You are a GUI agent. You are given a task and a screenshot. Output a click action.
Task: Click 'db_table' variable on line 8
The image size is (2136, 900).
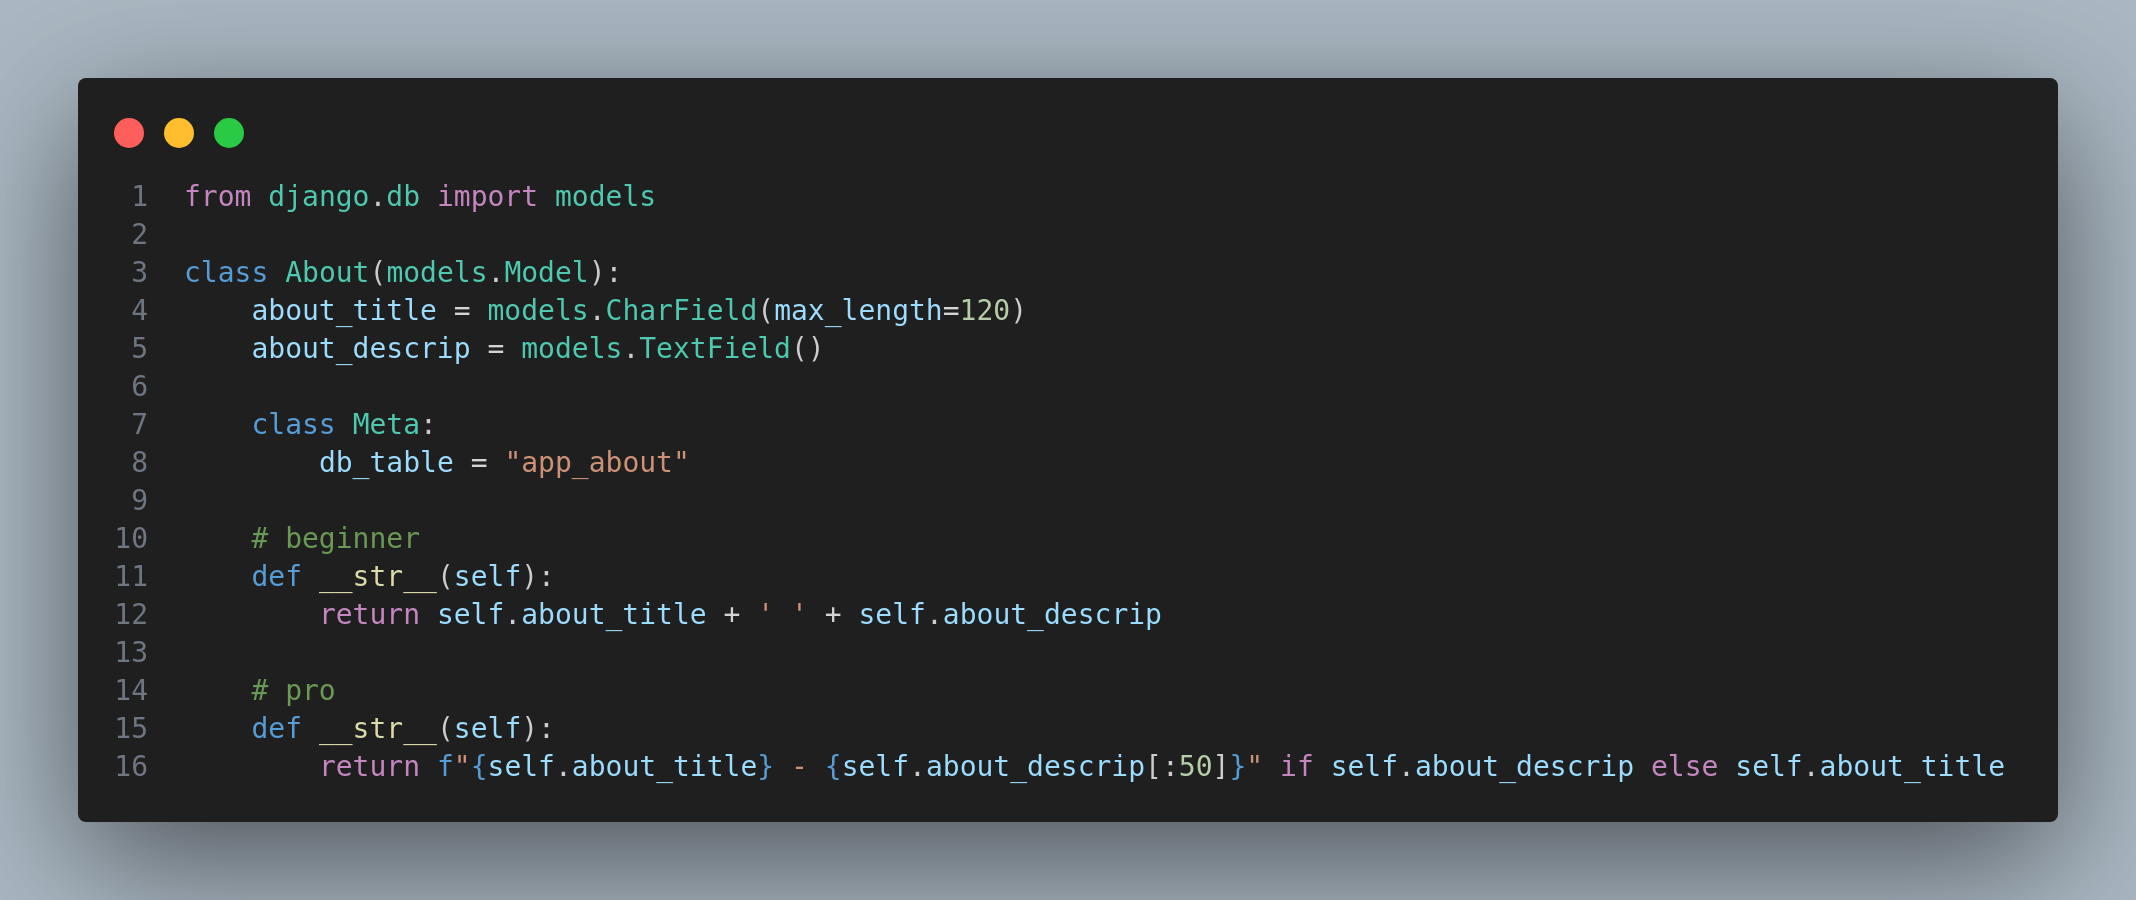(x=386, y=462)
